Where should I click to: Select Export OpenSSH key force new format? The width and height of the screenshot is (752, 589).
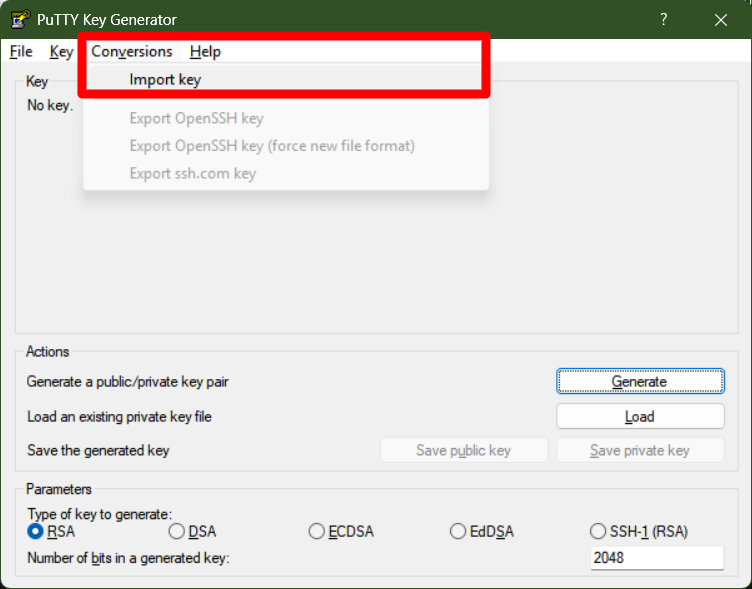(x=286, y=146)
